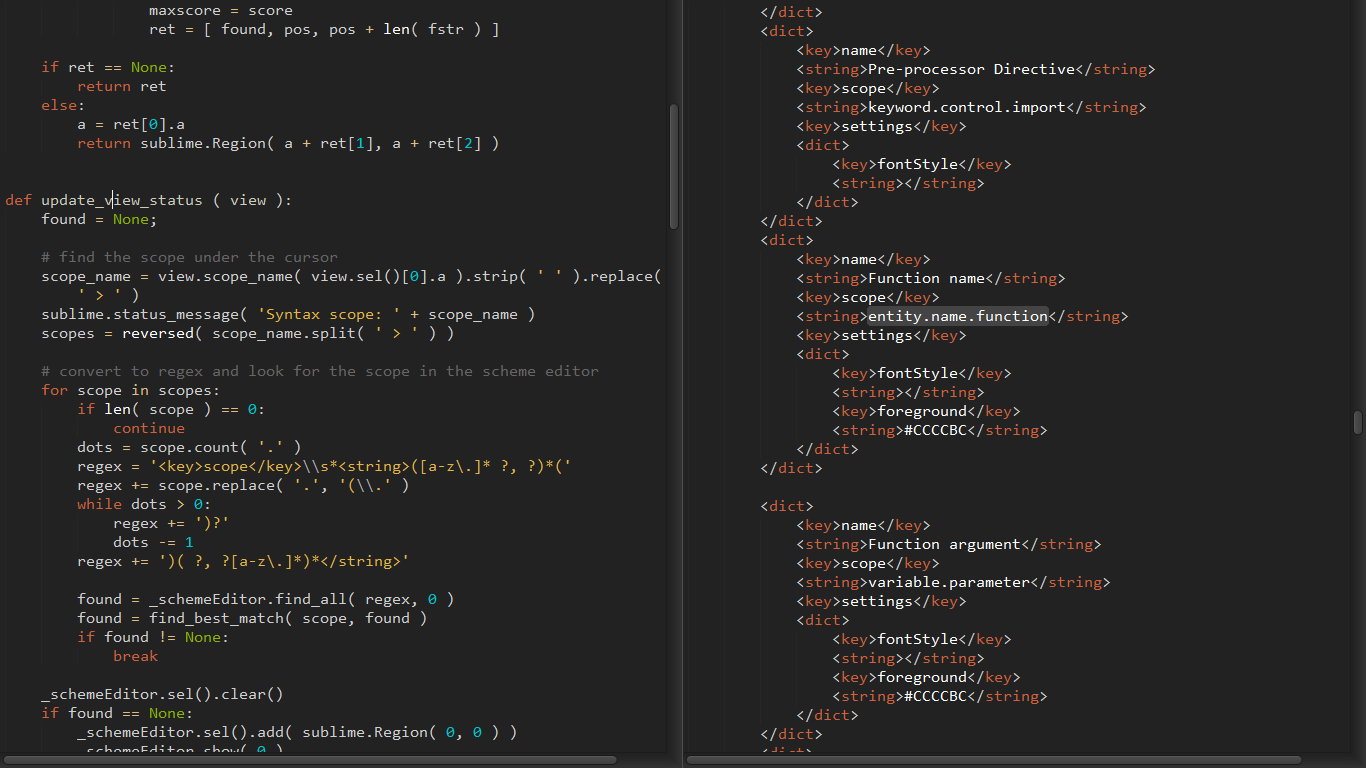The image size is (1366, 768).
Task: Click the 'scope_name = view.scope_name(' line
Action: pos(351,277)
